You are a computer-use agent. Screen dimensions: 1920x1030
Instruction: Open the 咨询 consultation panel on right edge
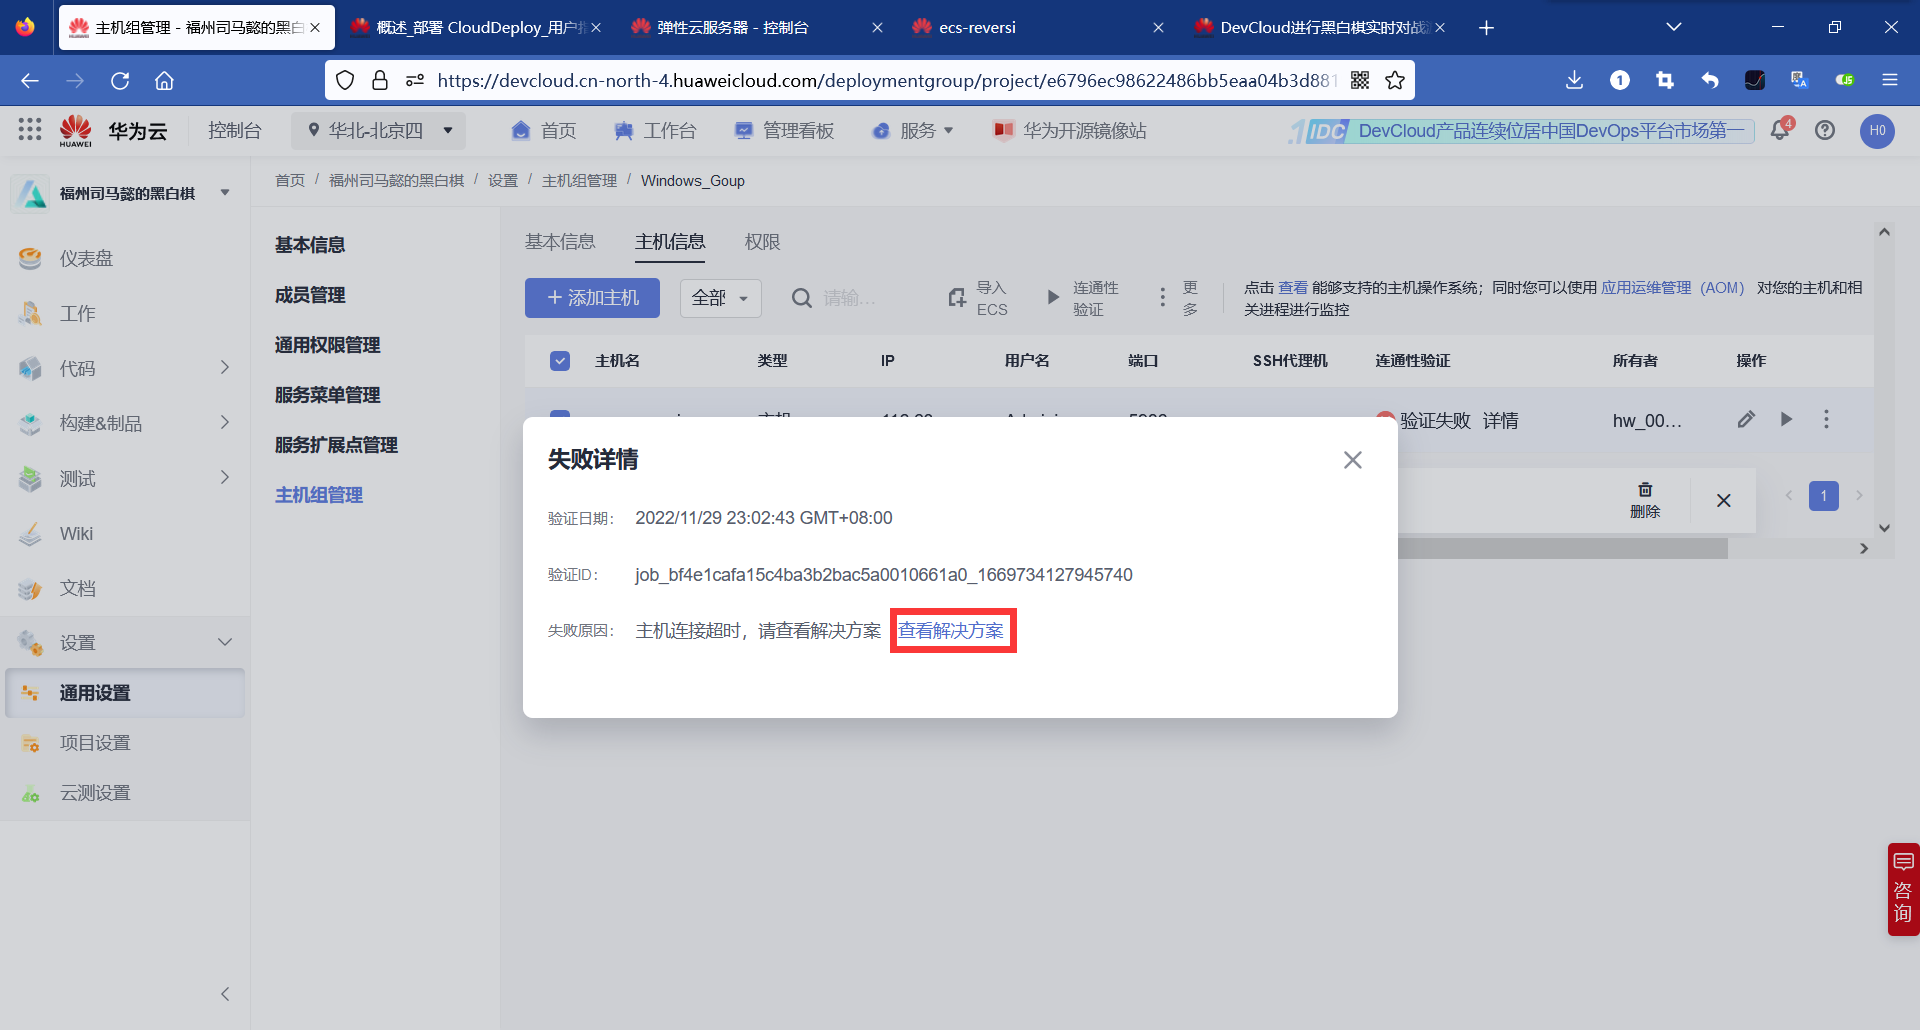1901,890
